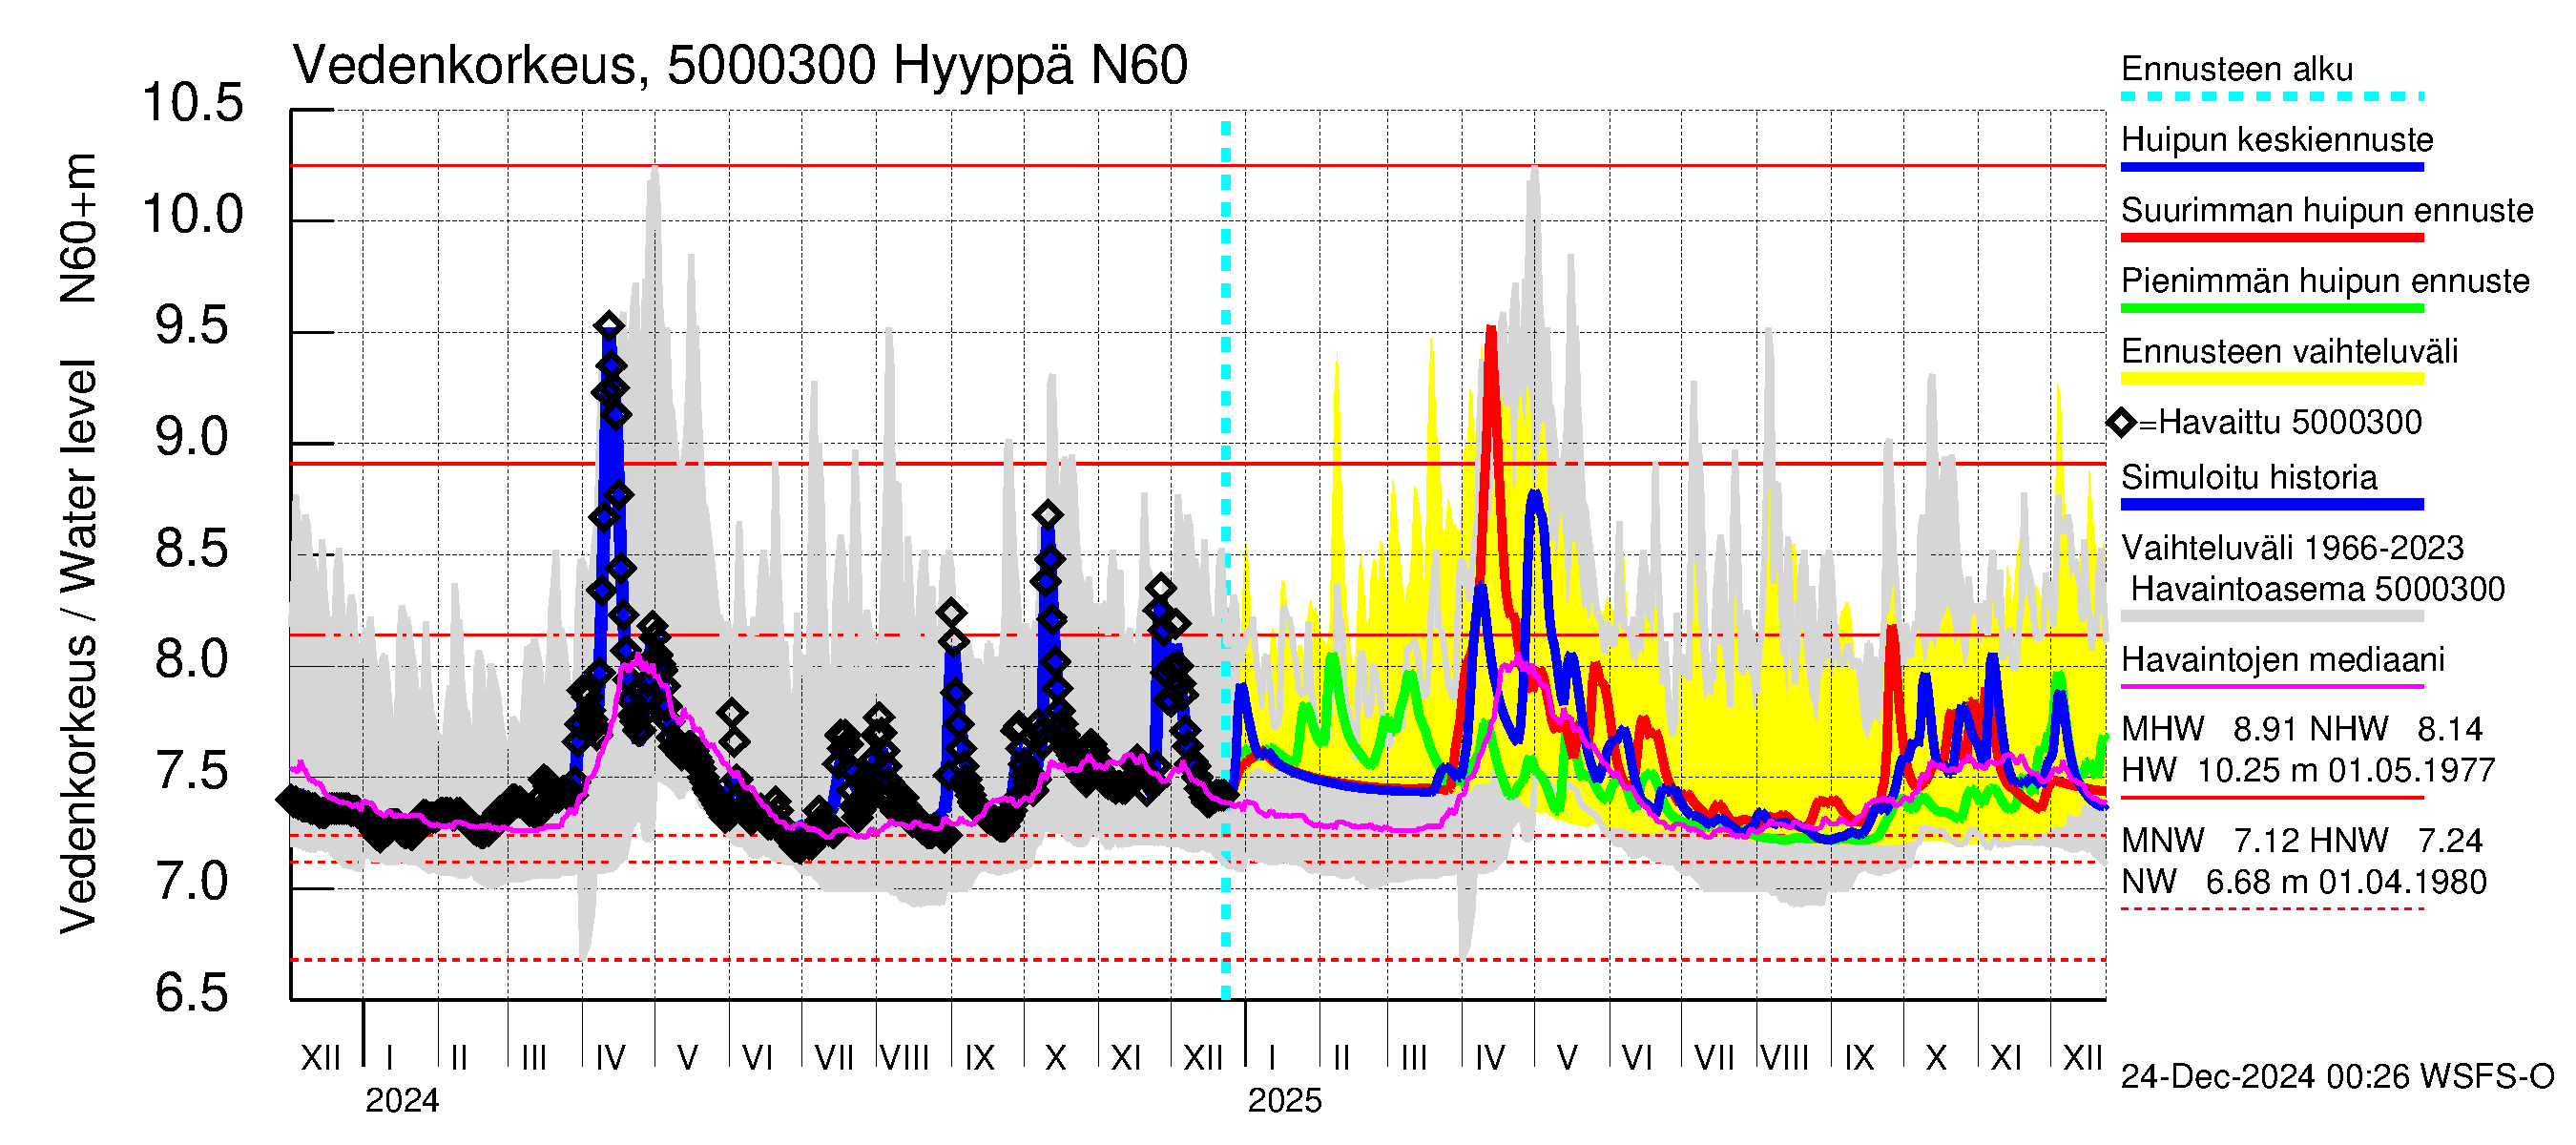Click the 'Vaihteluväli 1966-2023' legend text

coord(2292,548)
